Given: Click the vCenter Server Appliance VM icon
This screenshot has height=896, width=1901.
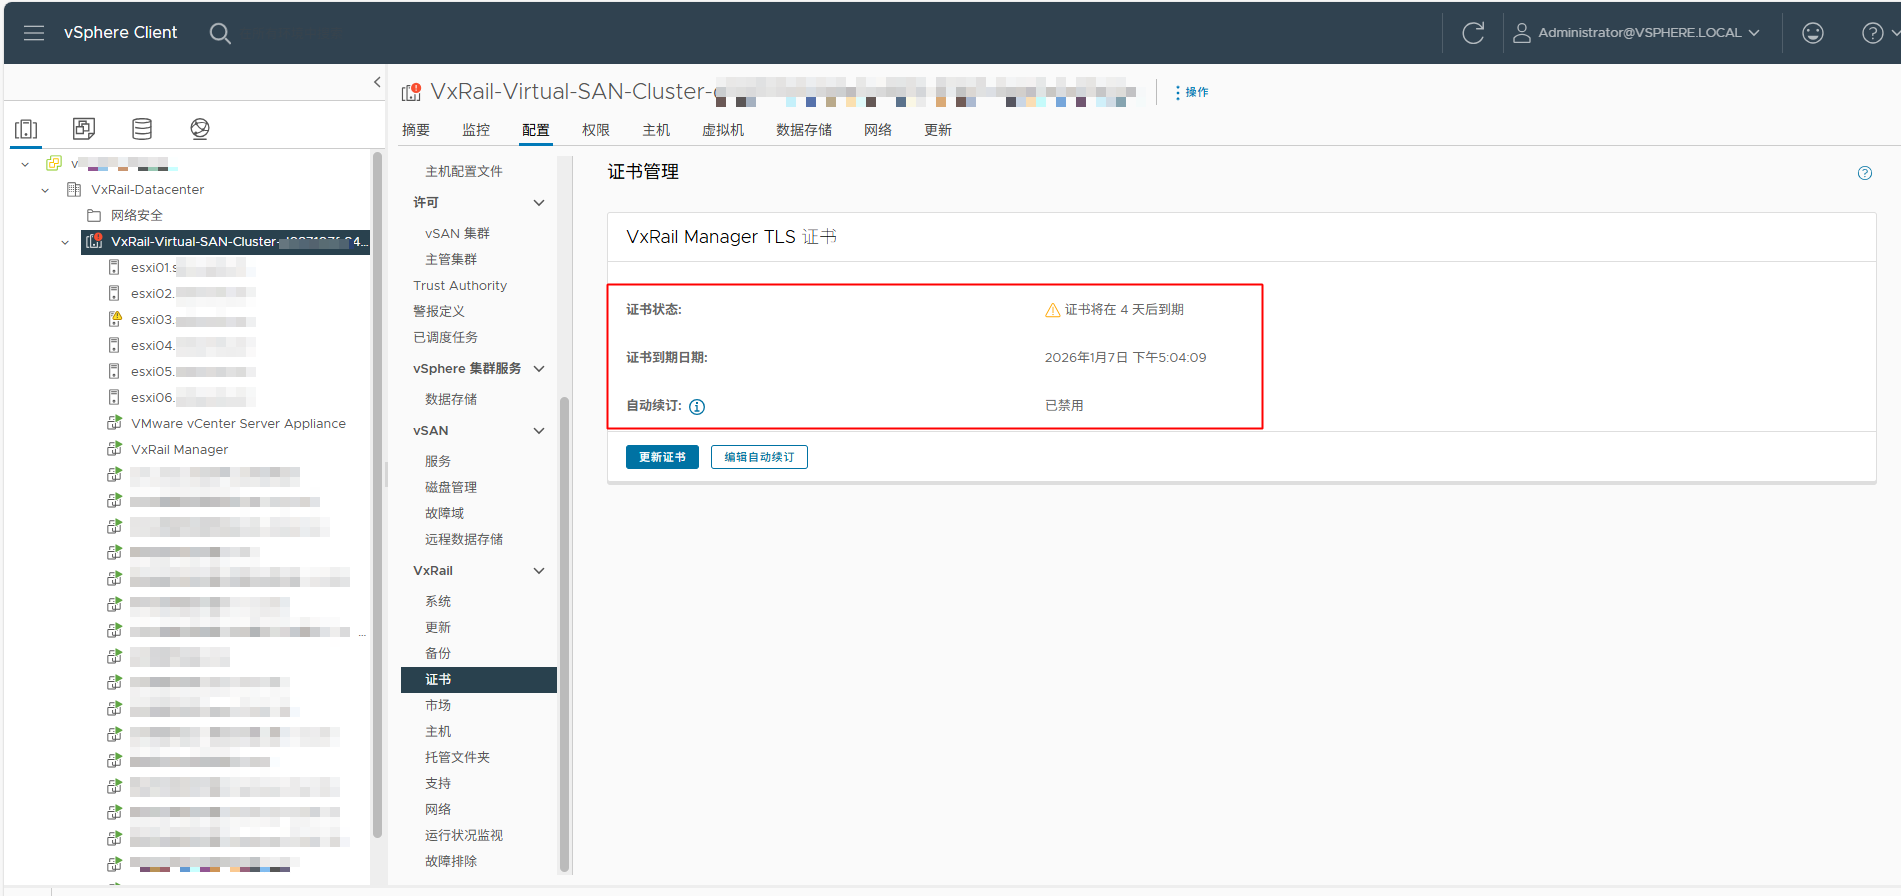Looking at the screenshot, I should tap(115, 423).
